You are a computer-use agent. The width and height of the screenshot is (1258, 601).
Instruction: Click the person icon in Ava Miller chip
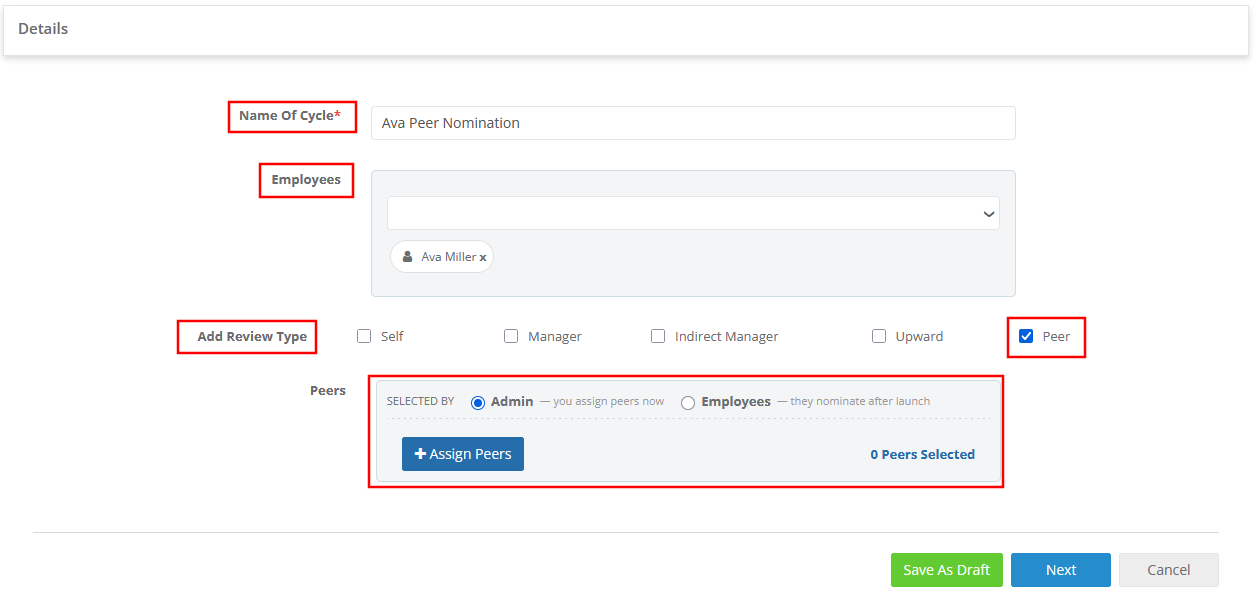coord(407,257)
